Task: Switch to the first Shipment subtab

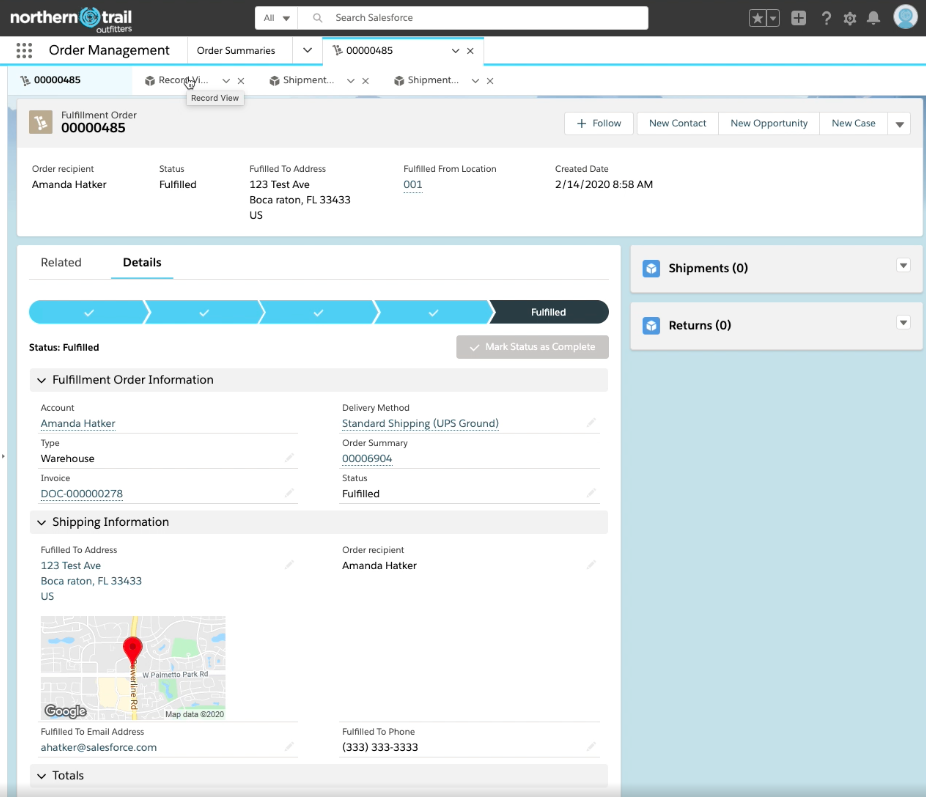Action: 308,80
